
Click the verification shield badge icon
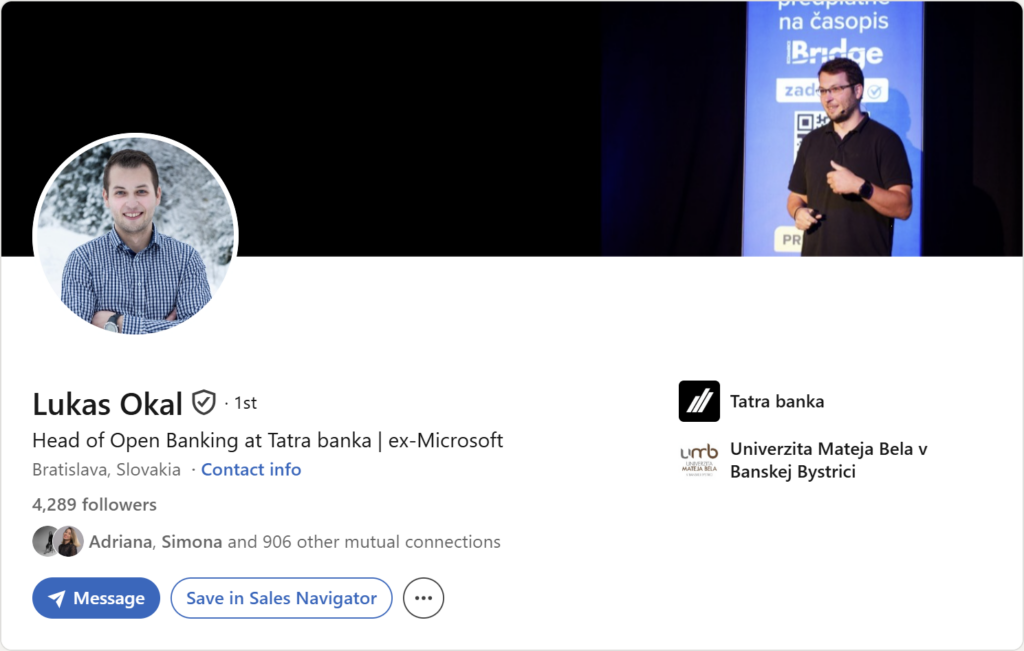[x=204, y=402]
